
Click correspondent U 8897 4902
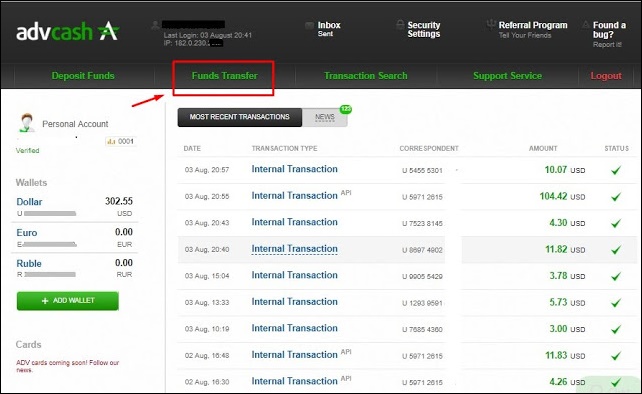click(x=422, y=250)
